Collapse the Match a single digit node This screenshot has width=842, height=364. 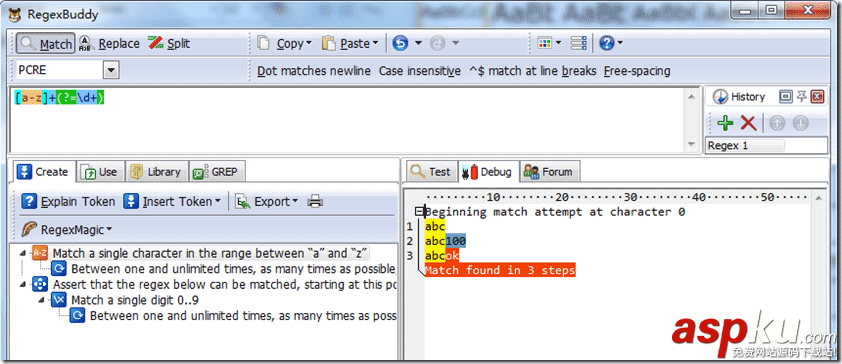tap(42, 300)
